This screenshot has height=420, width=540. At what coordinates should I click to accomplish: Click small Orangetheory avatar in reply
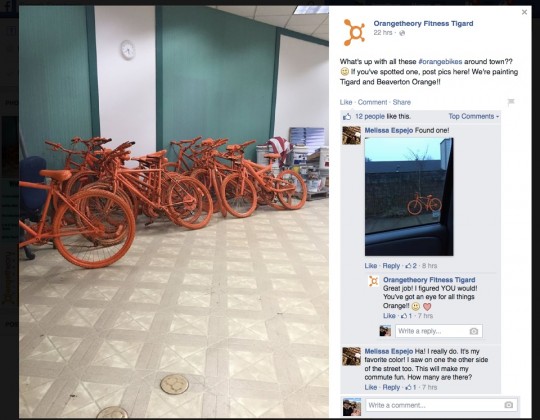pos(374,281)
